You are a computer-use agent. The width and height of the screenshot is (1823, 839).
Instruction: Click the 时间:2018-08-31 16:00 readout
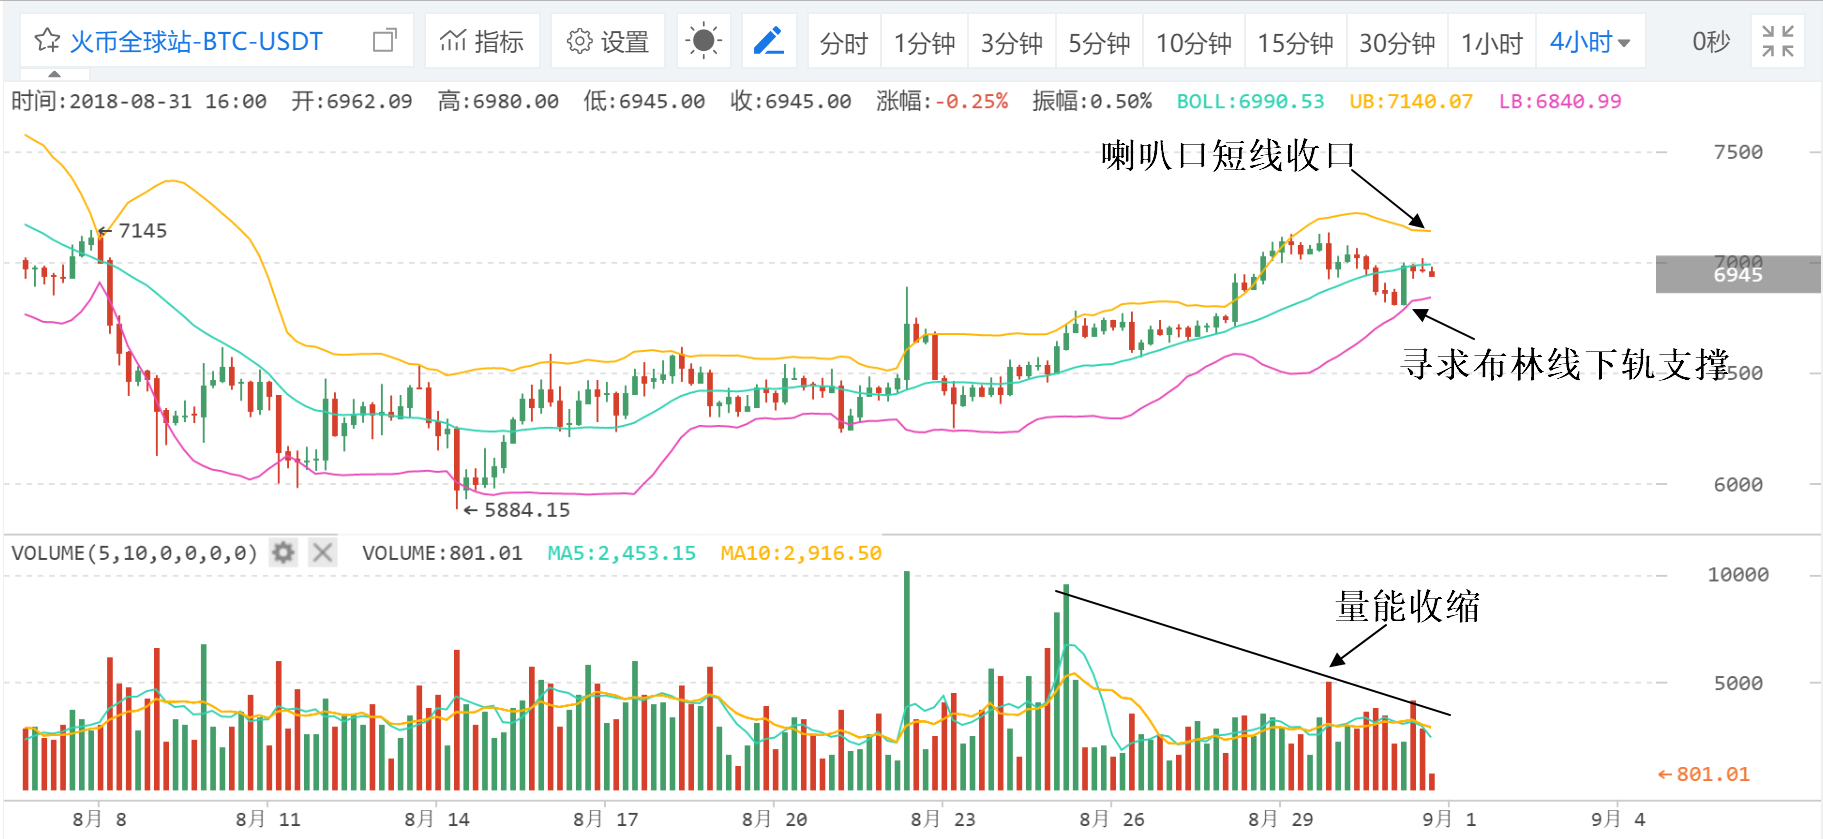point(139,101)
